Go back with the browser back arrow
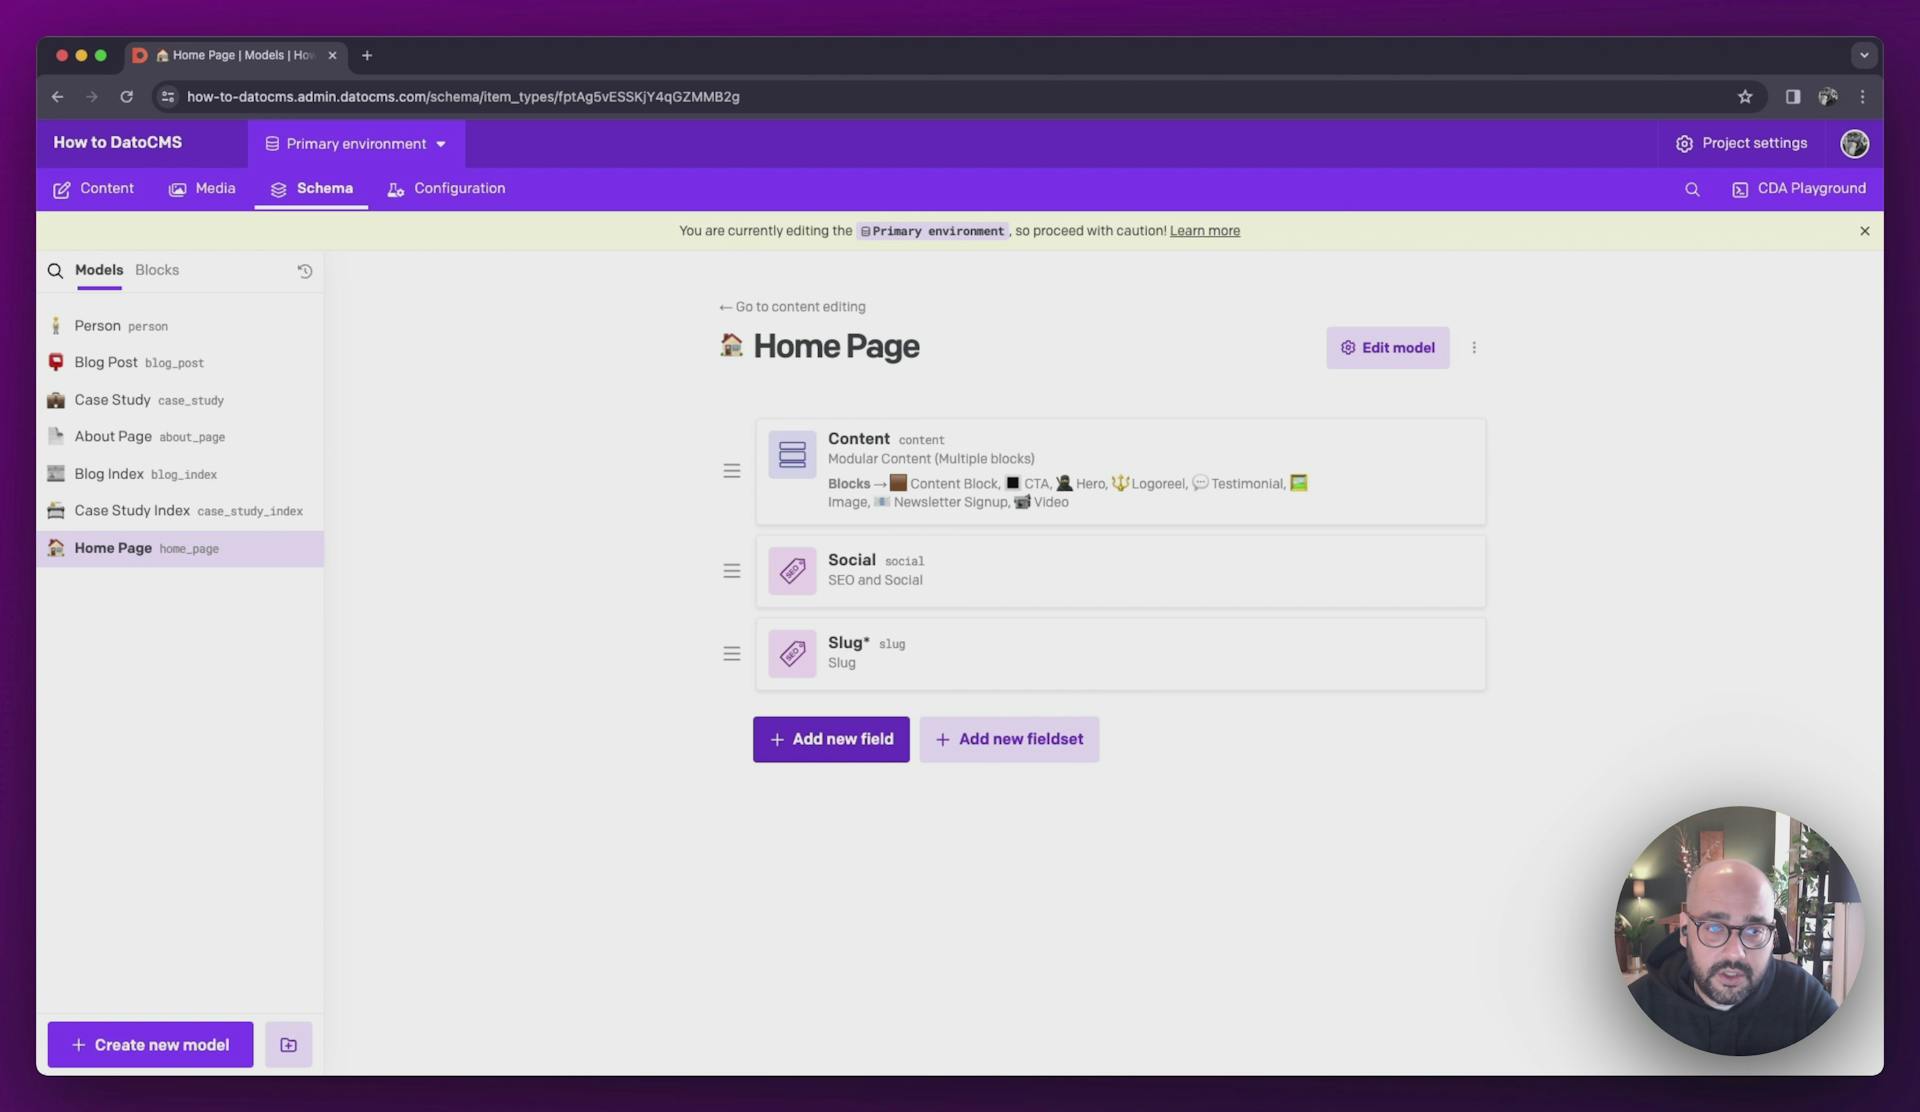The image size is (1920, 1112). click(57, 97)
